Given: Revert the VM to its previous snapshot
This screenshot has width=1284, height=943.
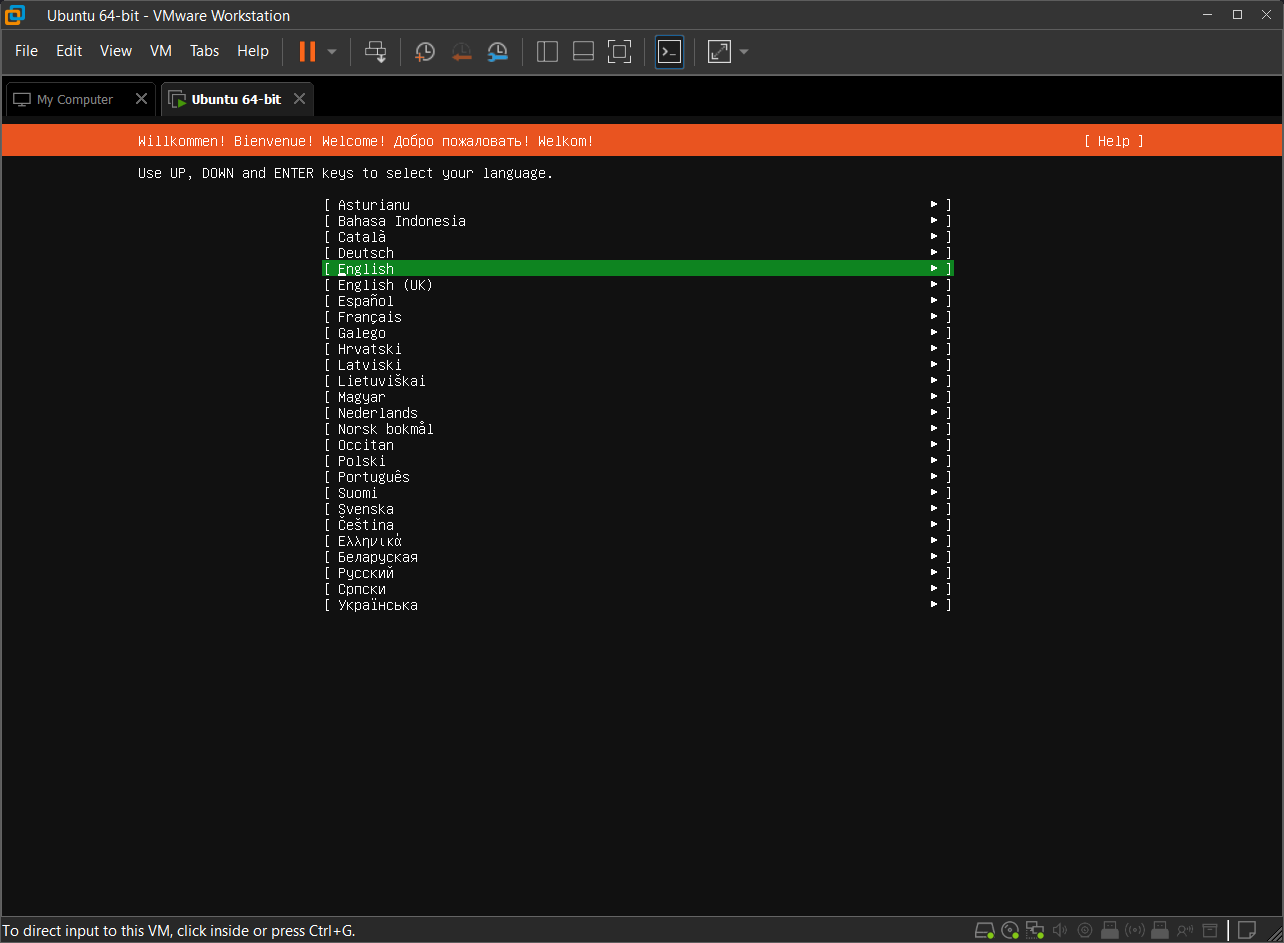Looking at the screenshot, I should [461, 51].
